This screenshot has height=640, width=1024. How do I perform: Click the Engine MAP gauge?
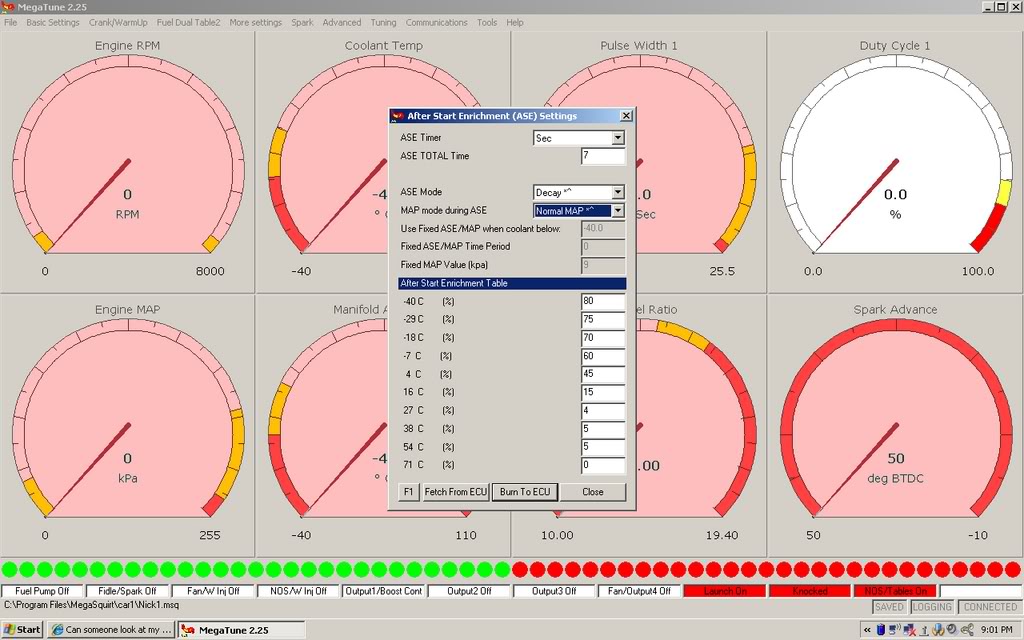pyautogui.click(x=127, y=426)
